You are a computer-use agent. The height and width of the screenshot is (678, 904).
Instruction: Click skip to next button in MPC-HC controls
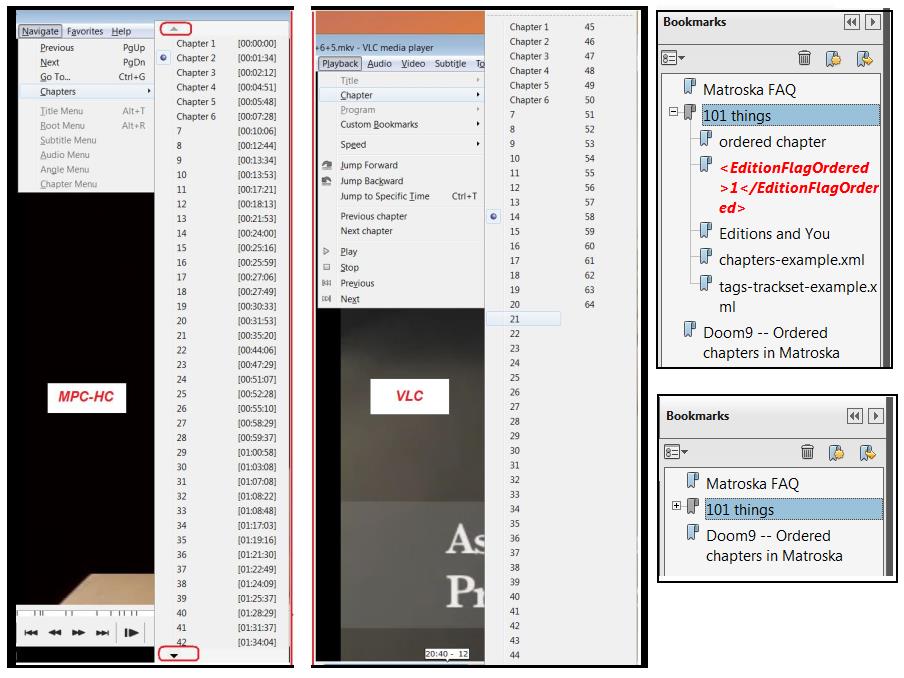[103, 632]
